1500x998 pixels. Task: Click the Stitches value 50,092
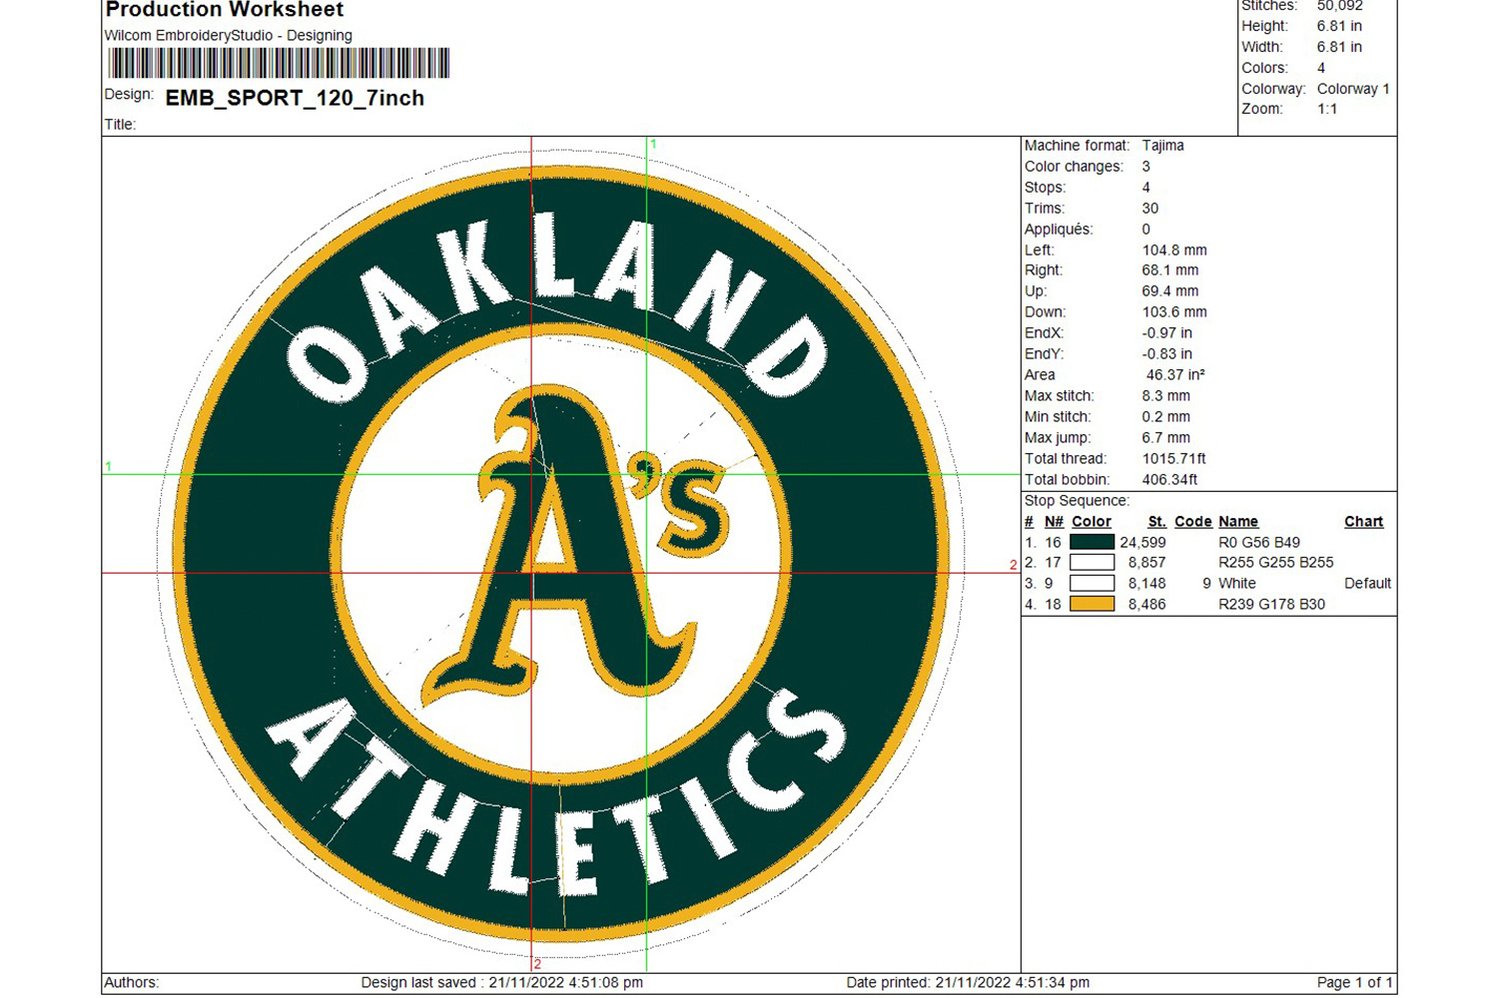tap(1339, 6)
